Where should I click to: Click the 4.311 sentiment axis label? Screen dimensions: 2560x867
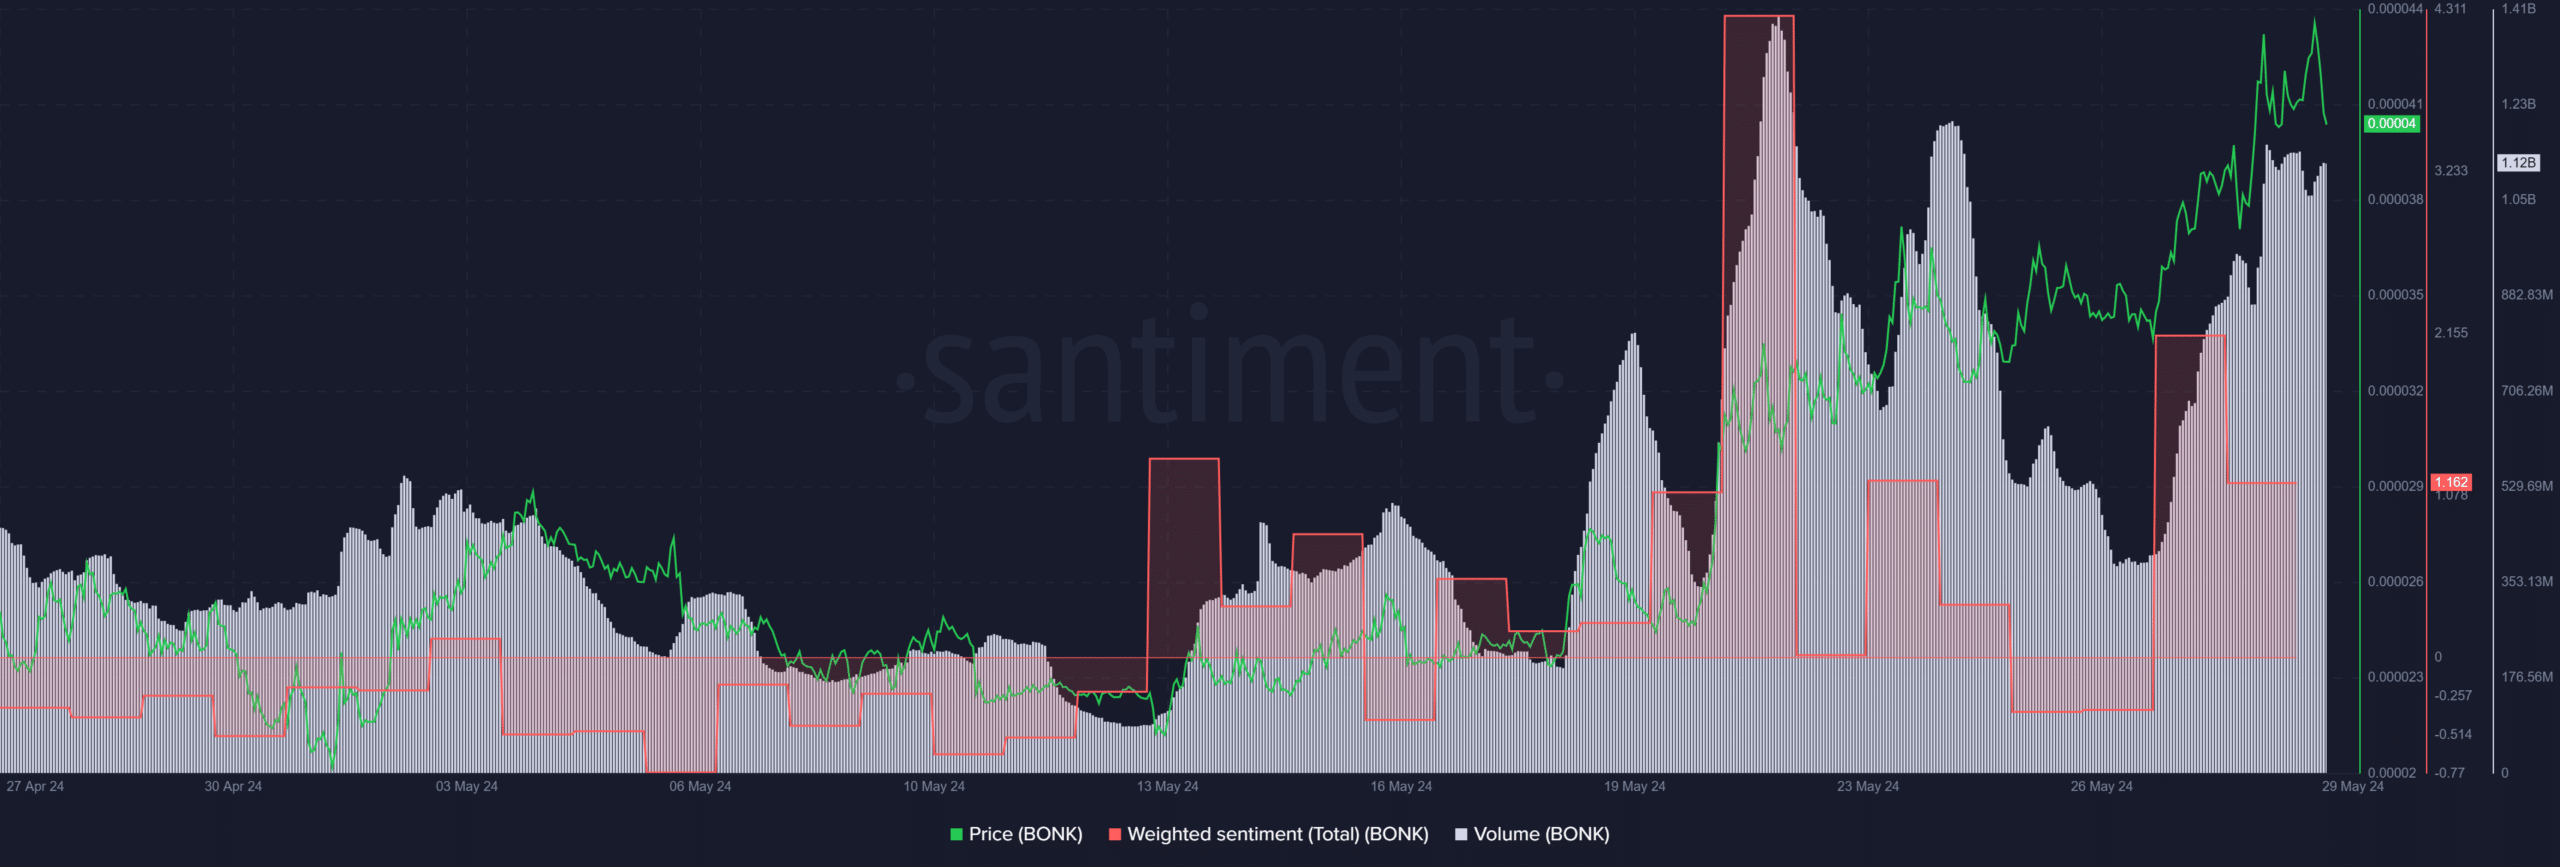coord(2450,9)
